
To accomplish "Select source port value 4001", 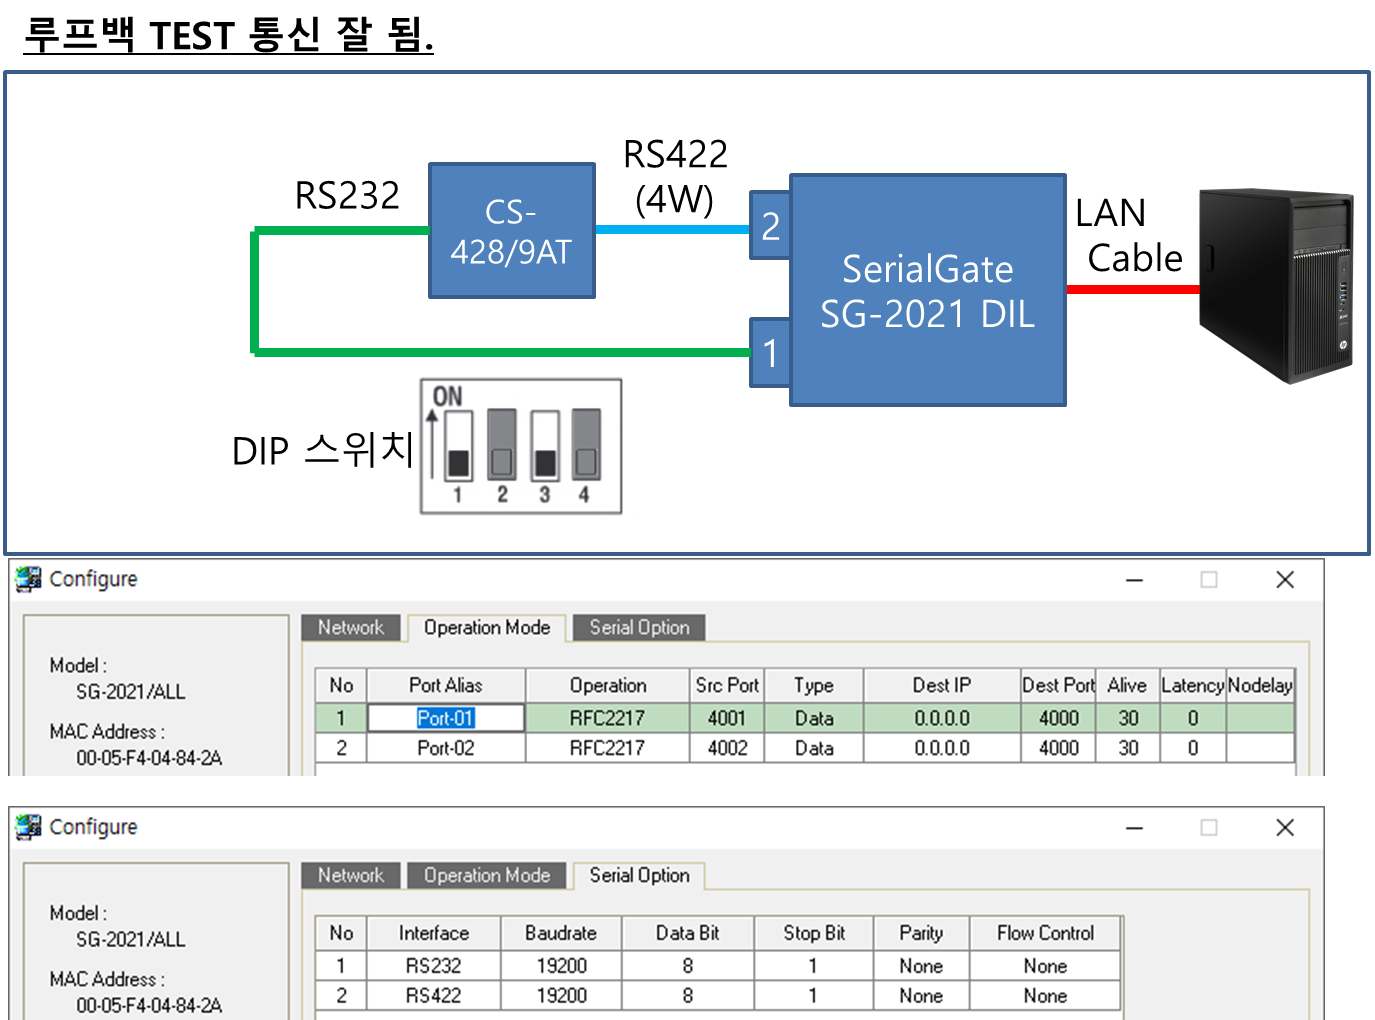I will [727, 718].
